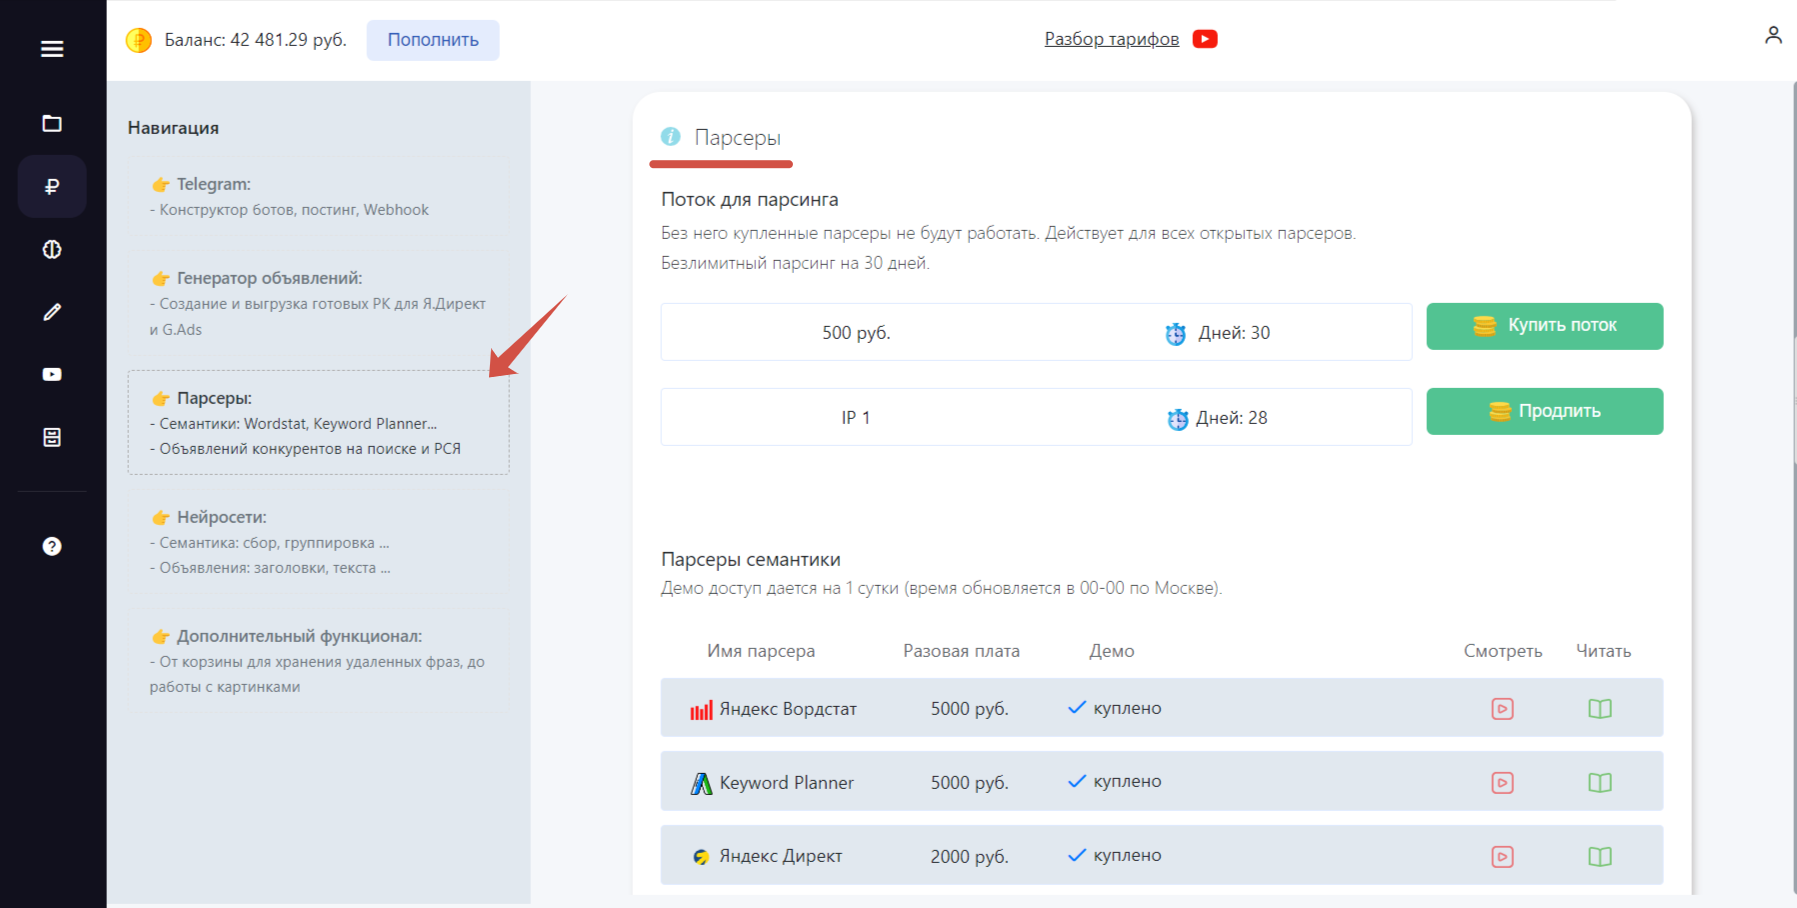The width and height of the screenshot is (1797, 908).
Task: Click 2000 руб. price for Яндекс Директ
Action: (969, 857)
